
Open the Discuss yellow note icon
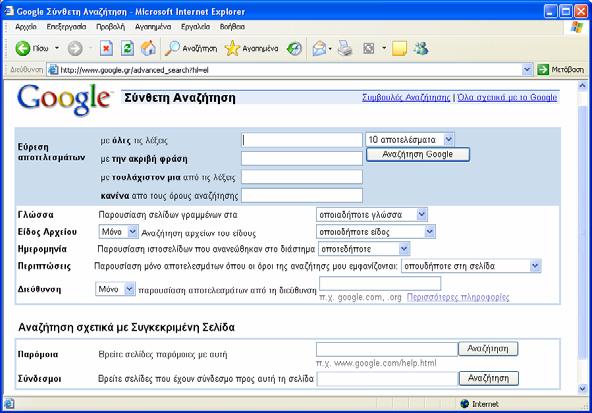tap(399, 48)
